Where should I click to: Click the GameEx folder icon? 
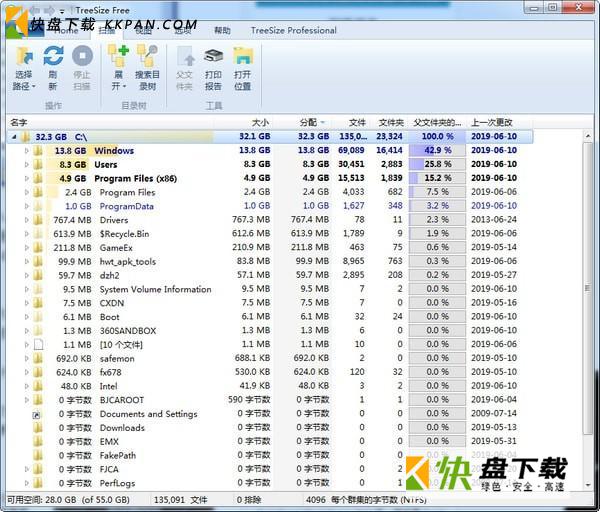38,248
